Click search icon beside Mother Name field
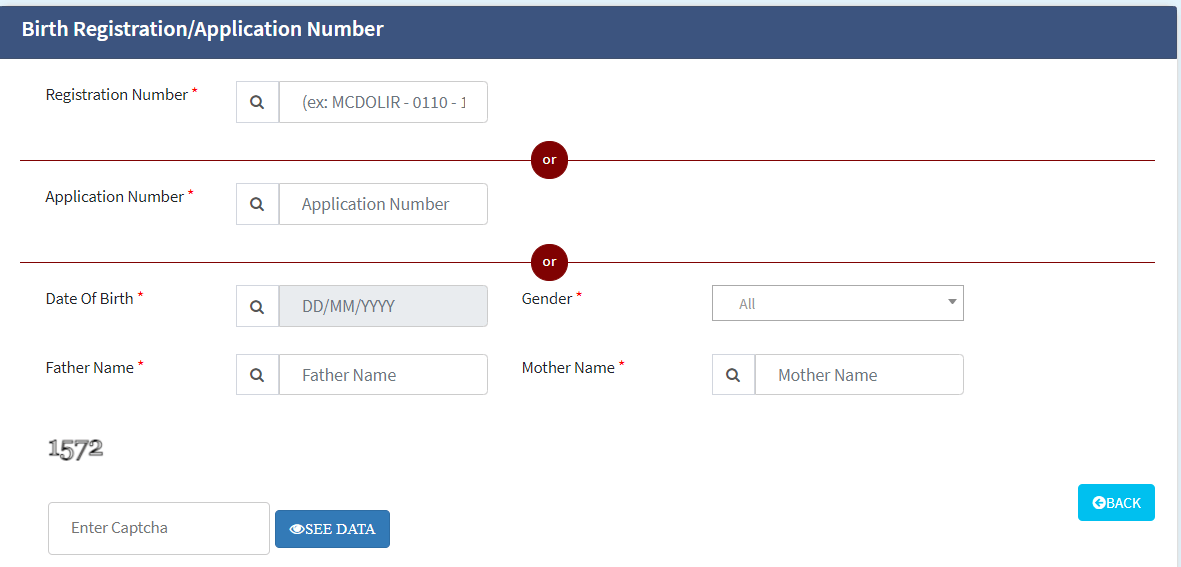The width and height of the screenshot is (1181, 567). tap(733, 375)
